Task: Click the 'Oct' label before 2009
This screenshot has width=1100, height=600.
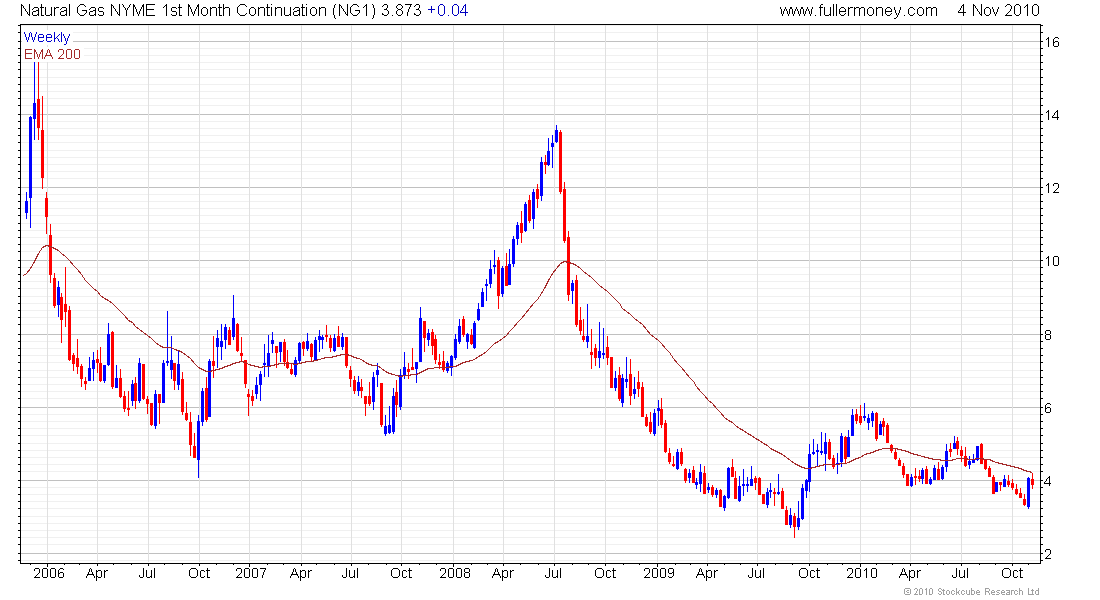Action: pos(605,573)
